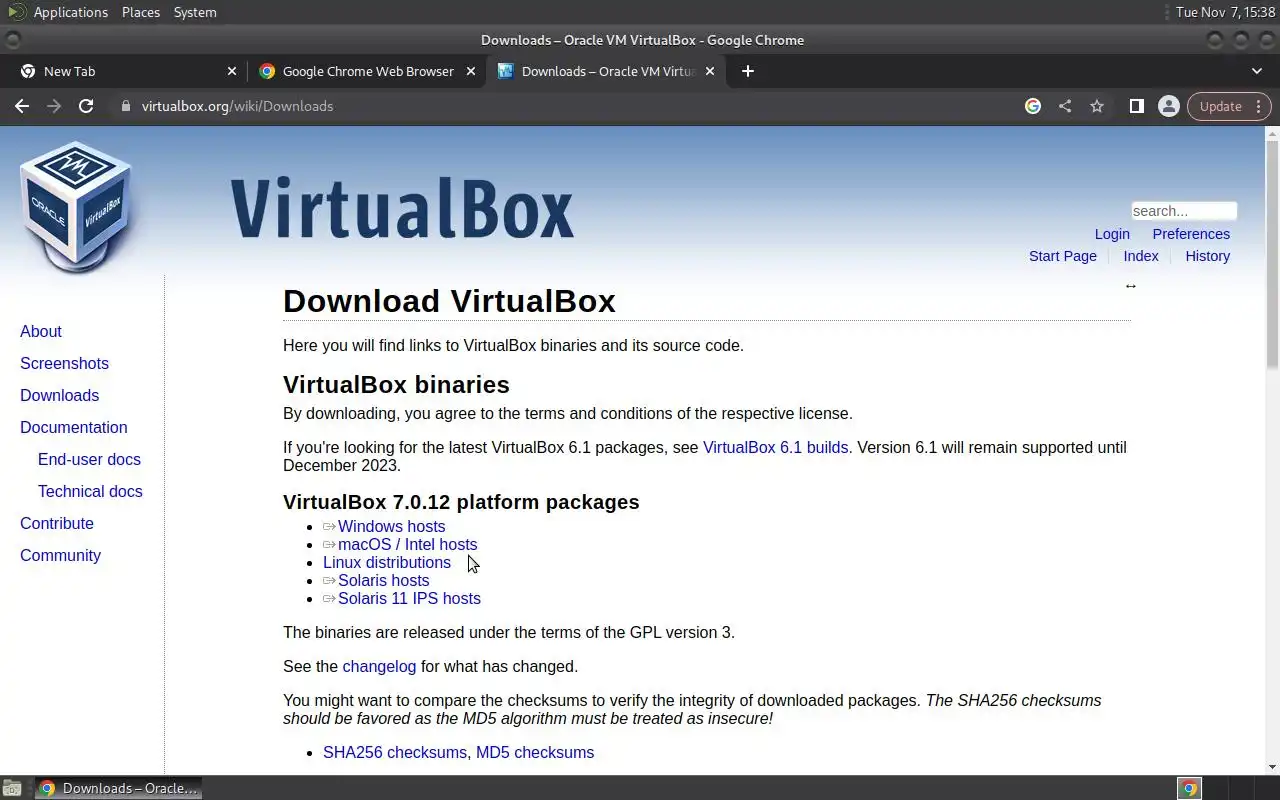Select the Downloads – Oracle VM VirtualBox tab
The width and height of the screenshot is (1280, 800).
(605, 71)
